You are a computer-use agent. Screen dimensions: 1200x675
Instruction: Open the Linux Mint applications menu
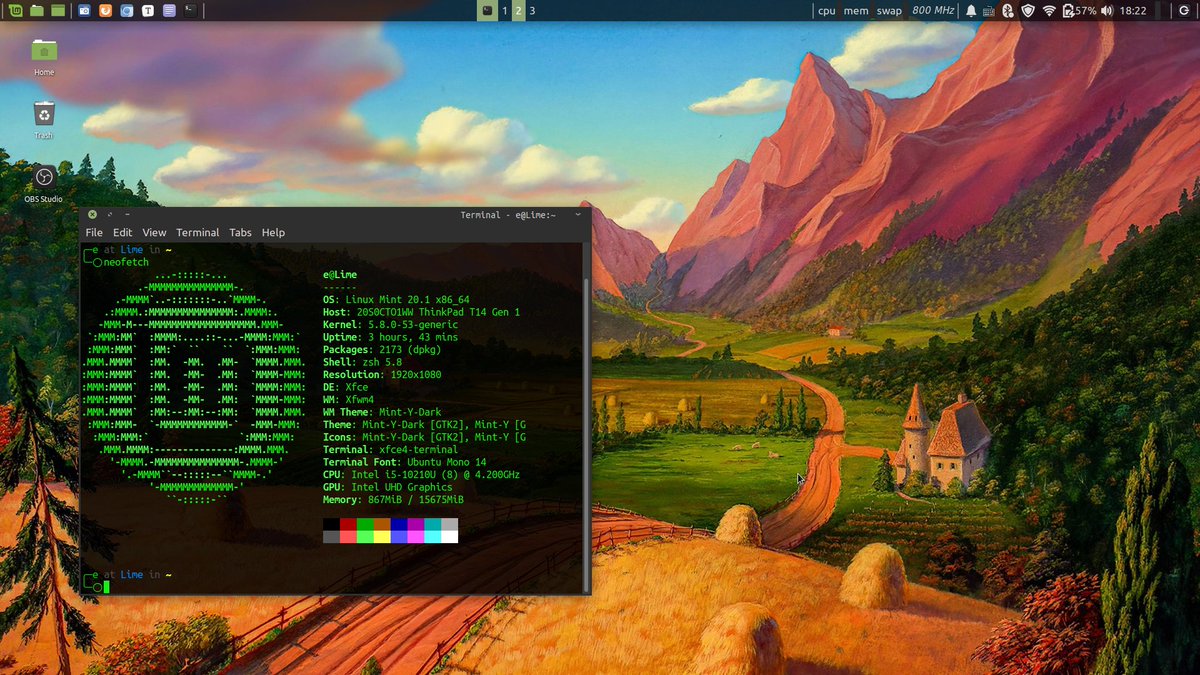click(x=15, y=10)
